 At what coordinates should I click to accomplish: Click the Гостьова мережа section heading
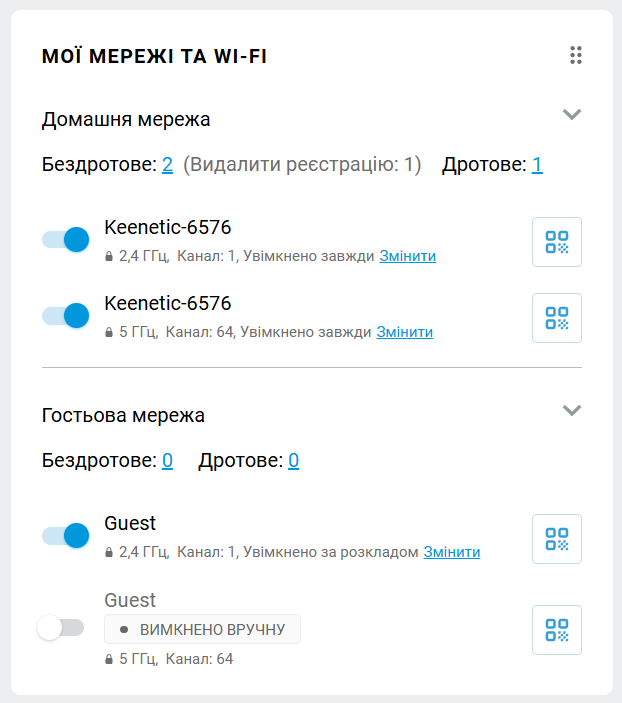(123, 415)
